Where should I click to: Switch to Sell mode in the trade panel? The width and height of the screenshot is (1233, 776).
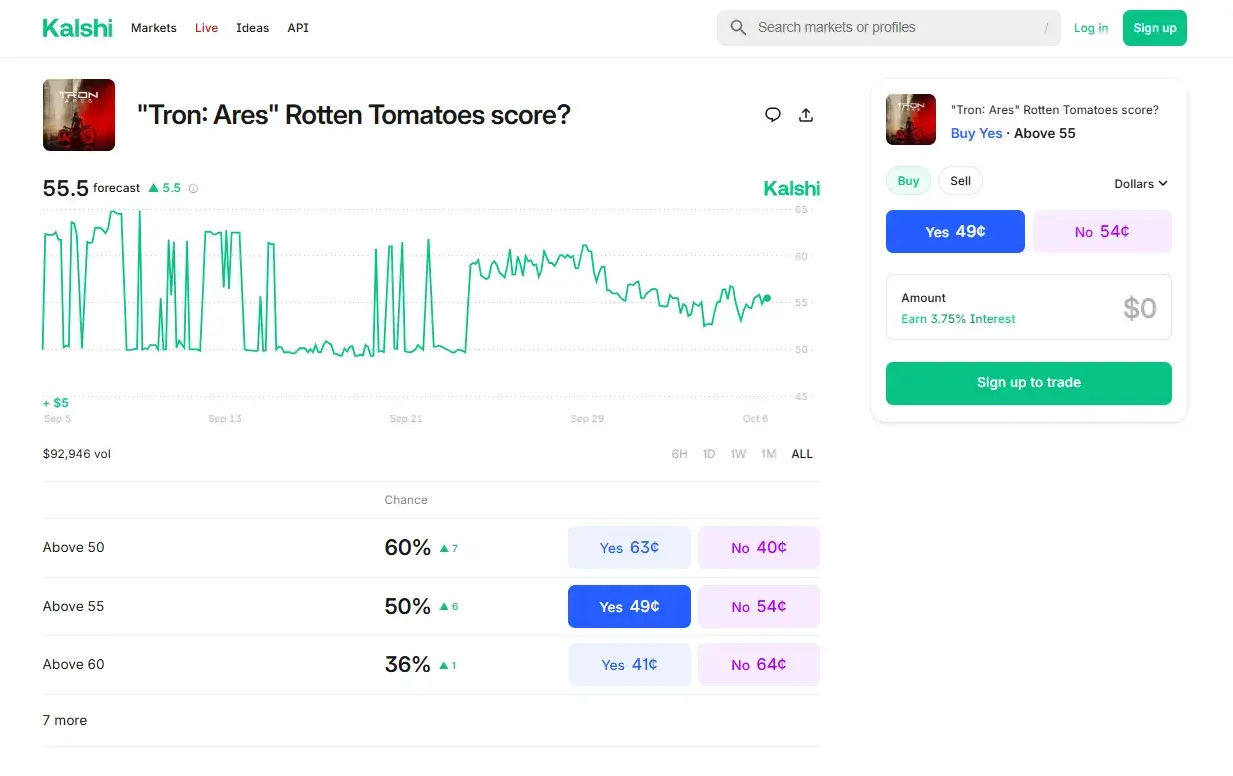tap(960, 181)
